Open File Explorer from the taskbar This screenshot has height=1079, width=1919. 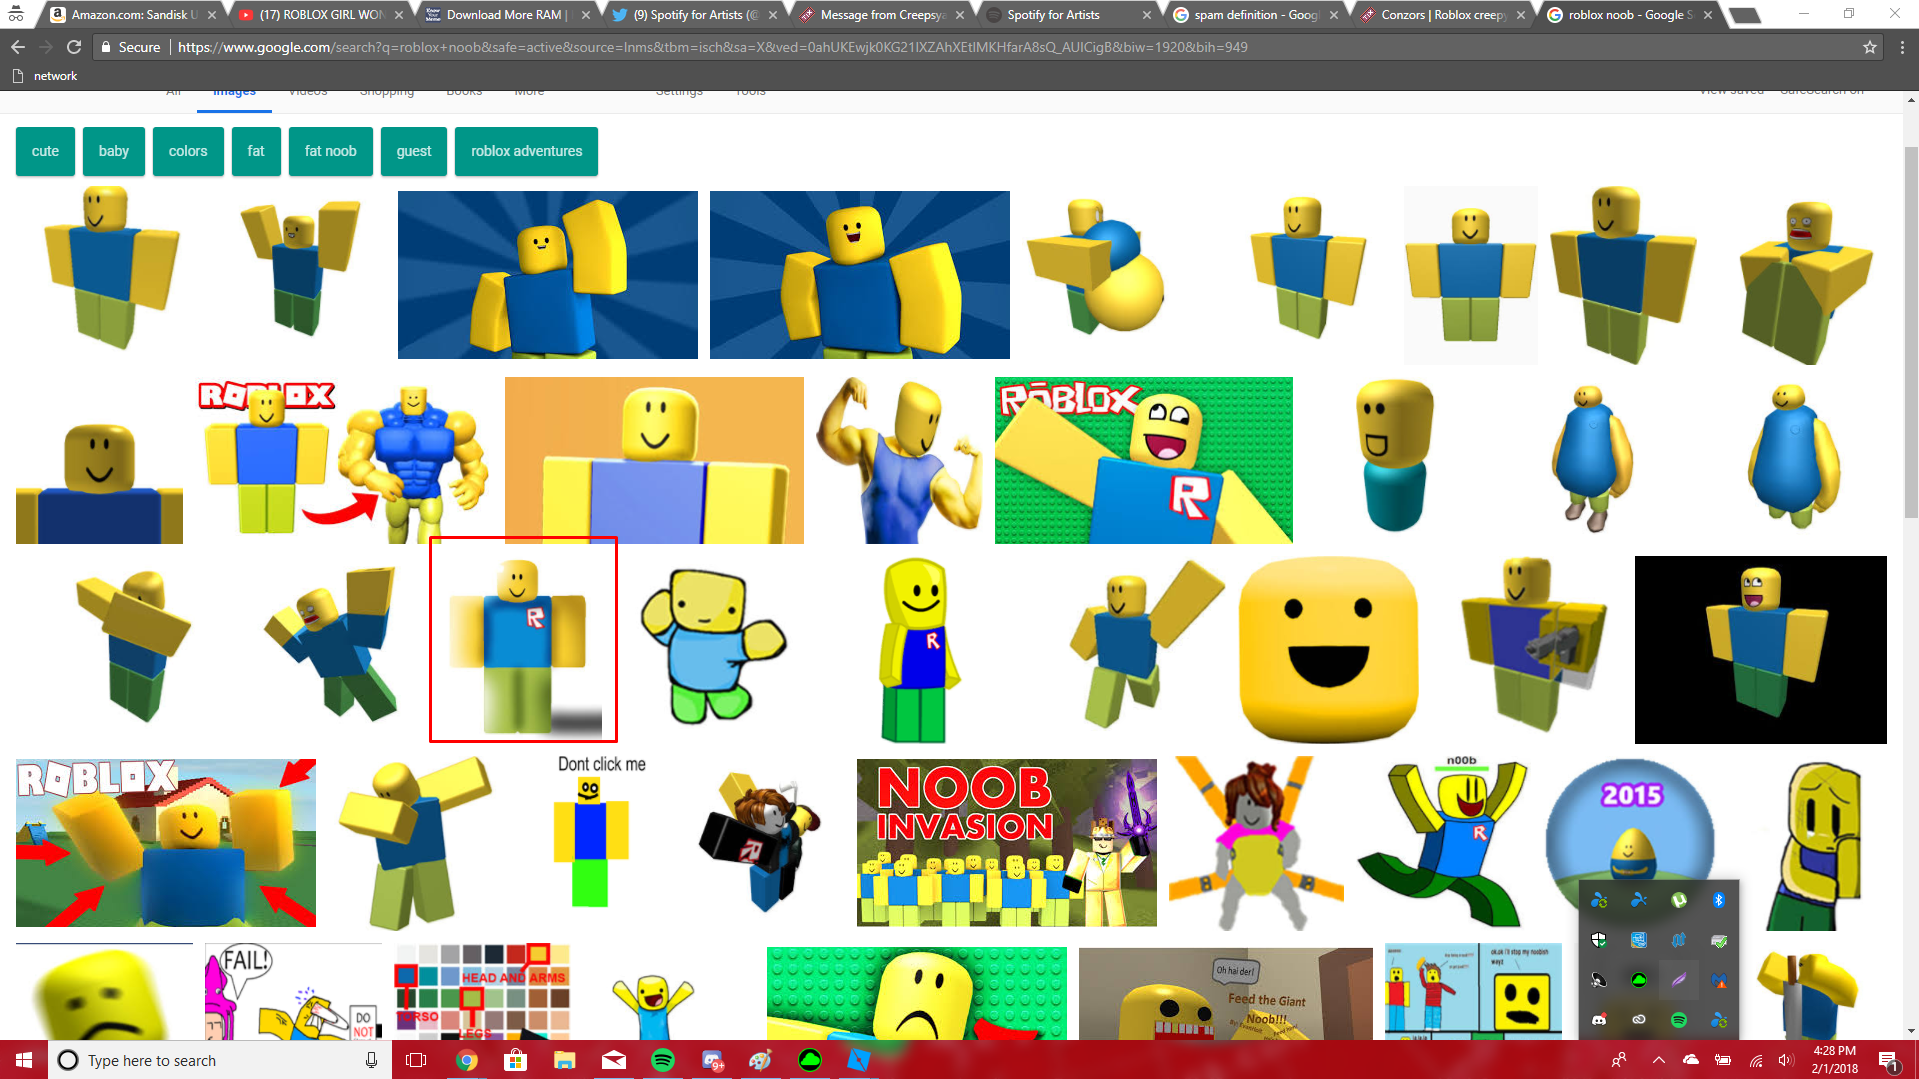tap(565, 1060)
